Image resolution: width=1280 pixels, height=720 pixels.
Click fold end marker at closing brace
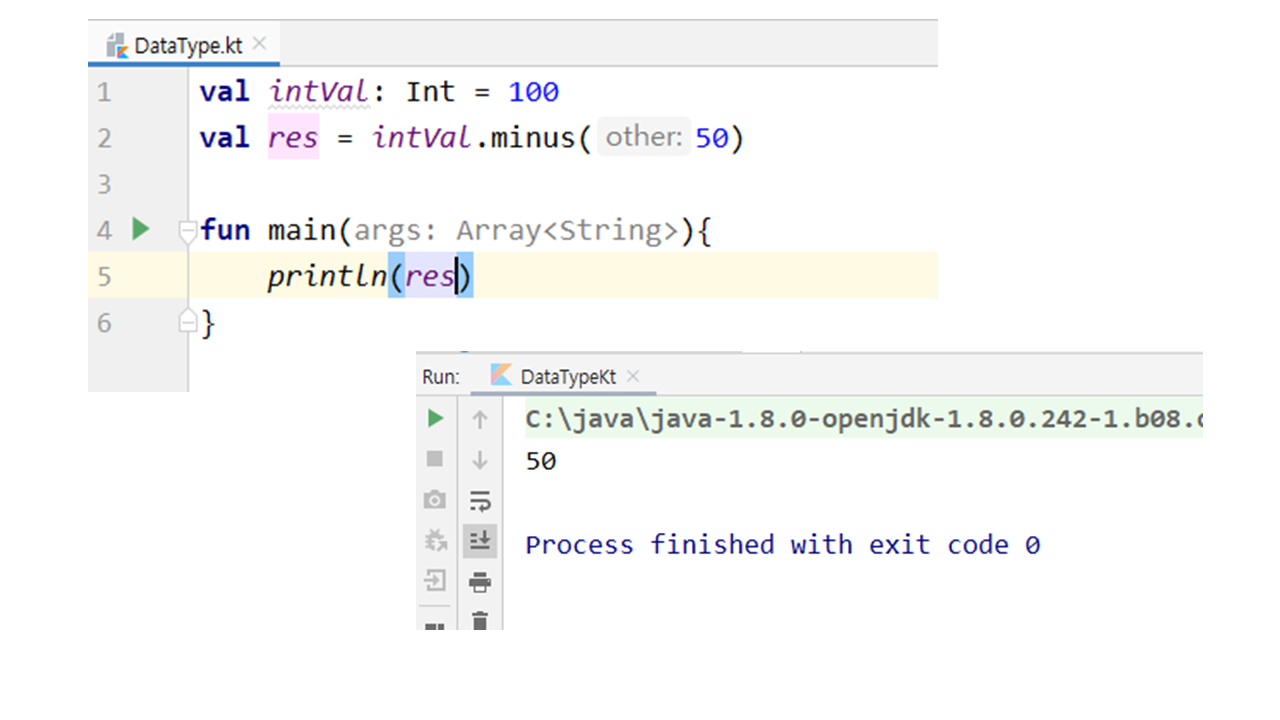[x=188, y=321]
